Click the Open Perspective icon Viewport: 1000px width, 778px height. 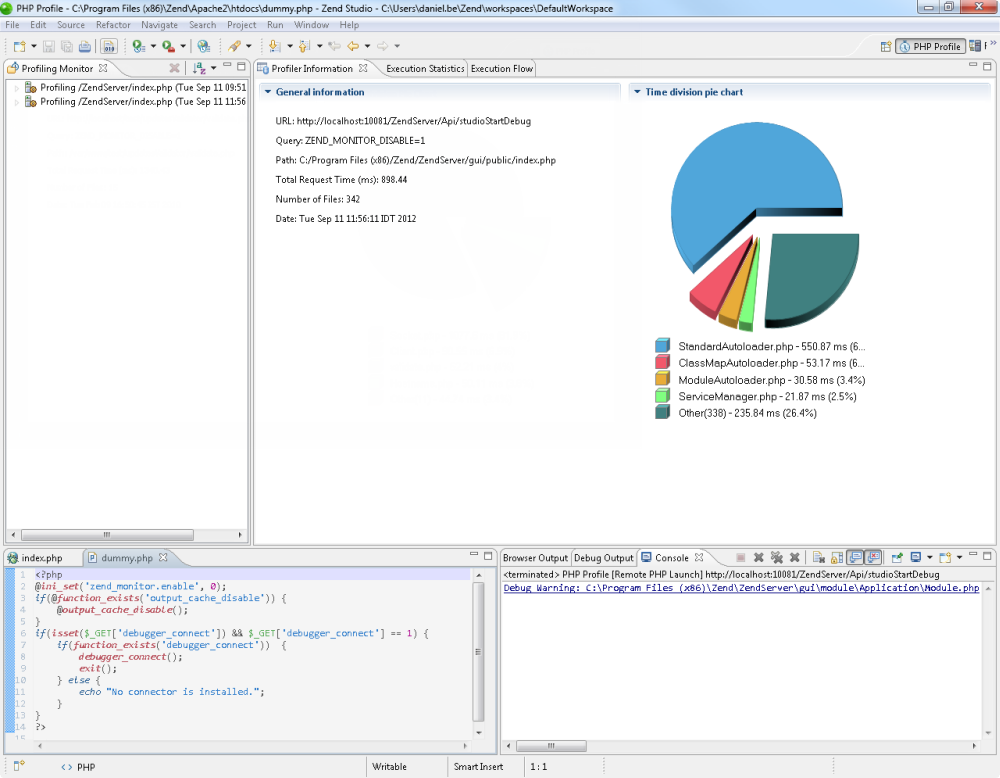click(x=886, y=46)
